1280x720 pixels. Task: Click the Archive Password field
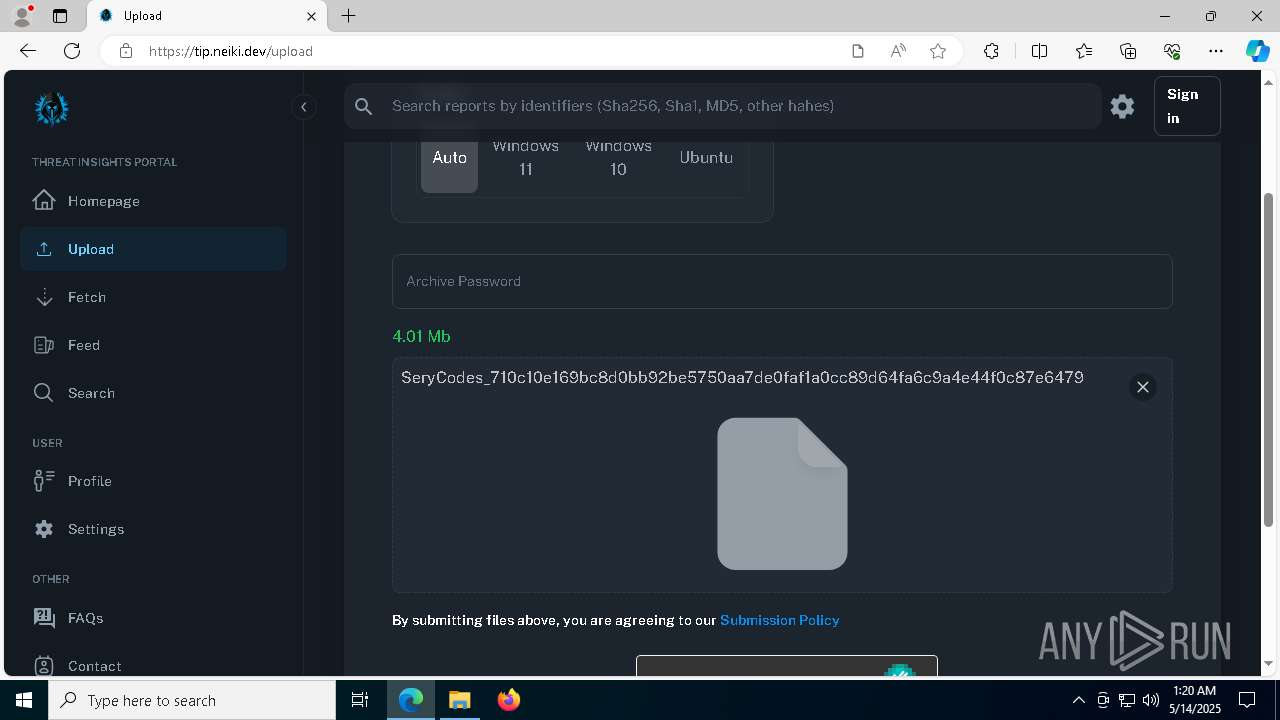pyautogui.click(x=782, y=281)
